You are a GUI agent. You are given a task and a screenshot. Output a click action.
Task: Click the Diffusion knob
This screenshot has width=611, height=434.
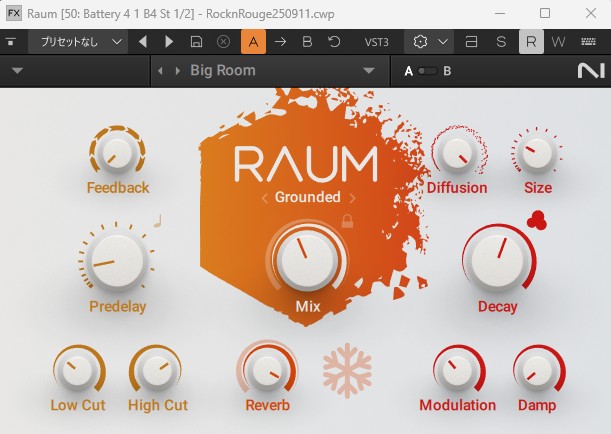459,153
